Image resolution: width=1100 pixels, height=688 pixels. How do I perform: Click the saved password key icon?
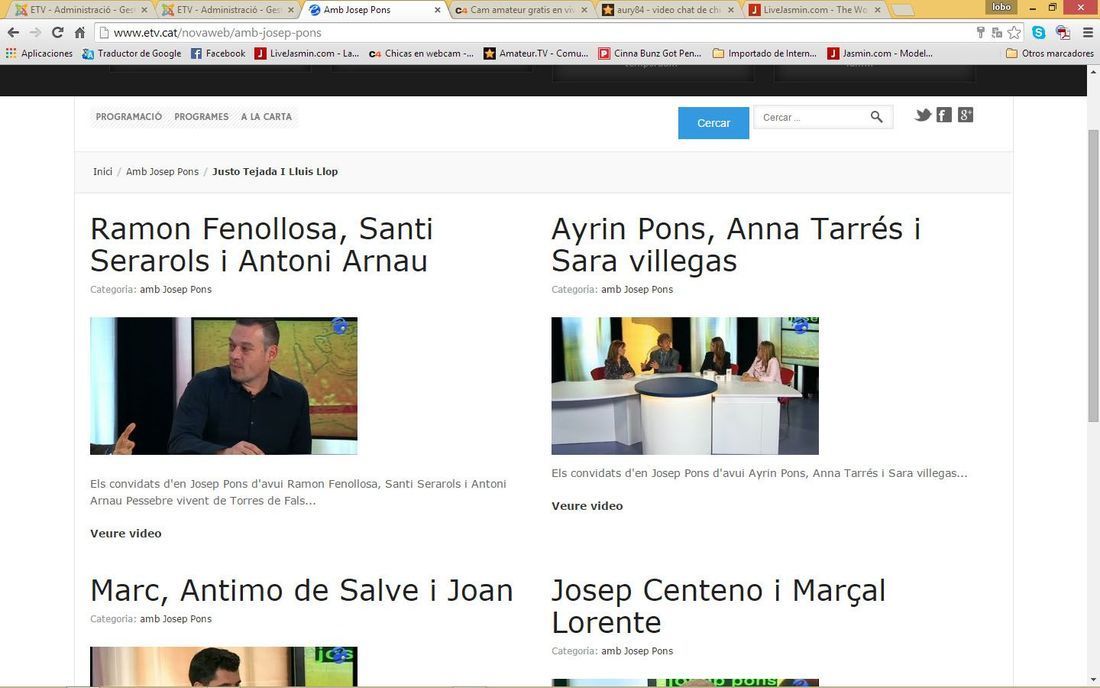click(981, 32)
